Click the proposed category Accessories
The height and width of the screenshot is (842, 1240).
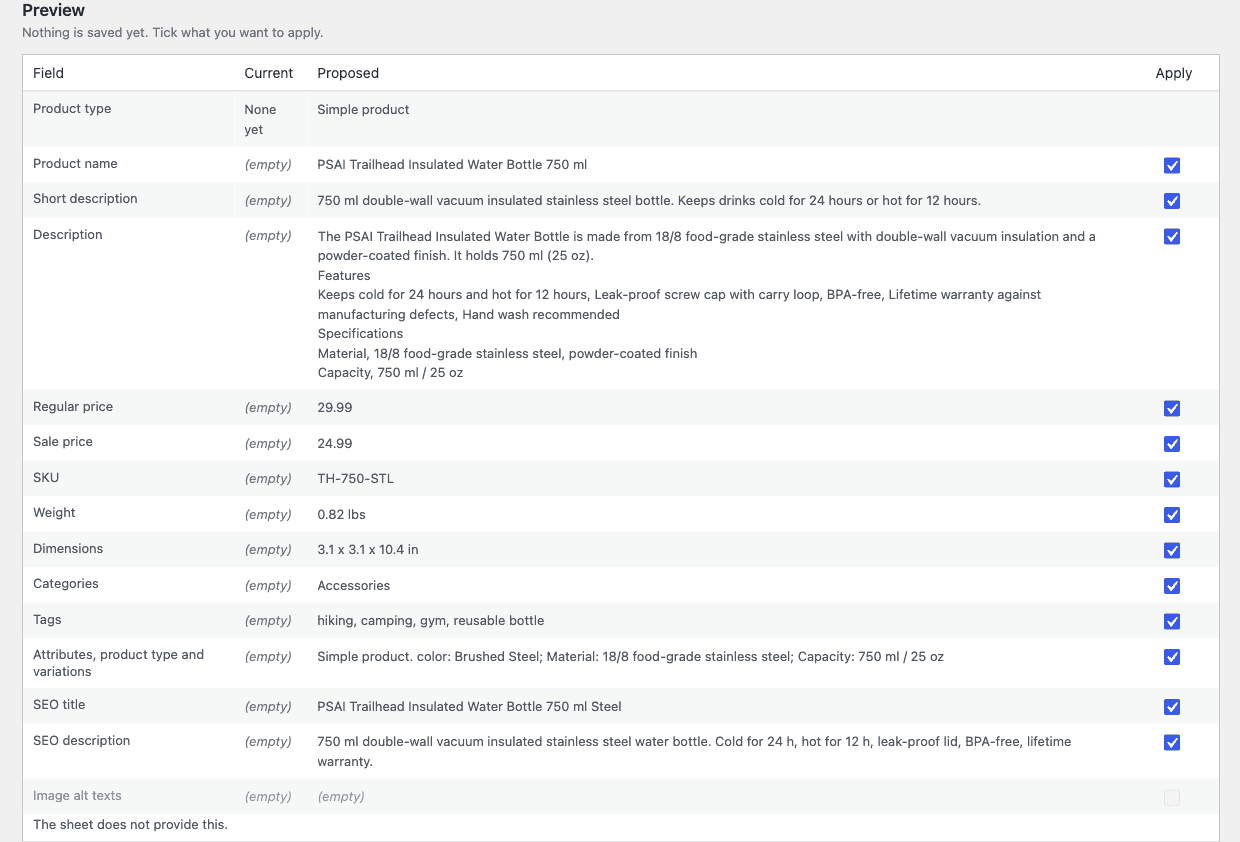pos(354,586)
